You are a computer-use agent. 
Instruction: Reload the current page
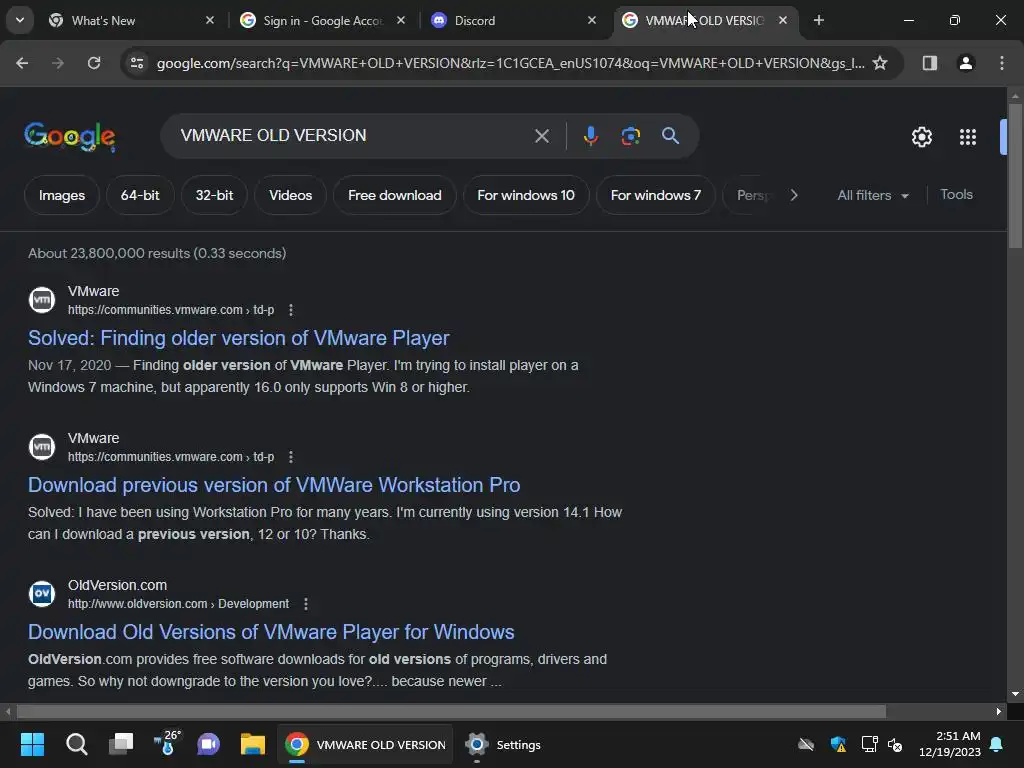(x=94, y=63)
